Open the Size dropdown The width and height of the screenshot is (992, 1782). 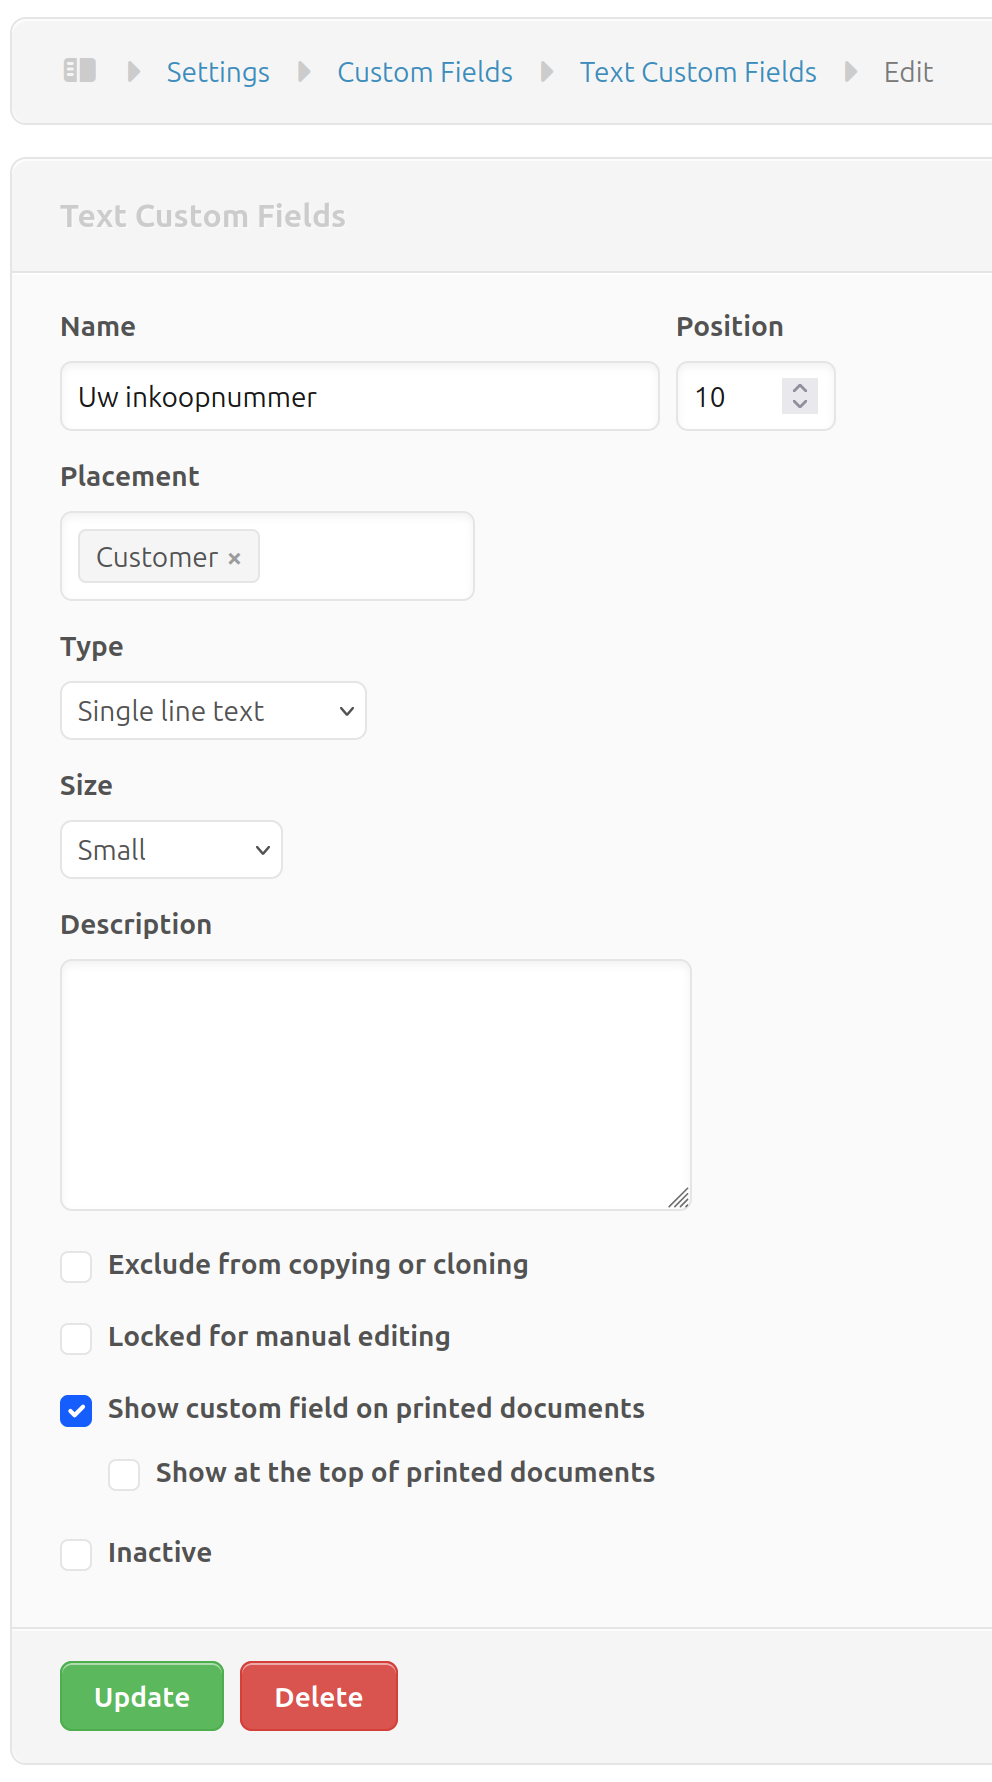(171, 850)
